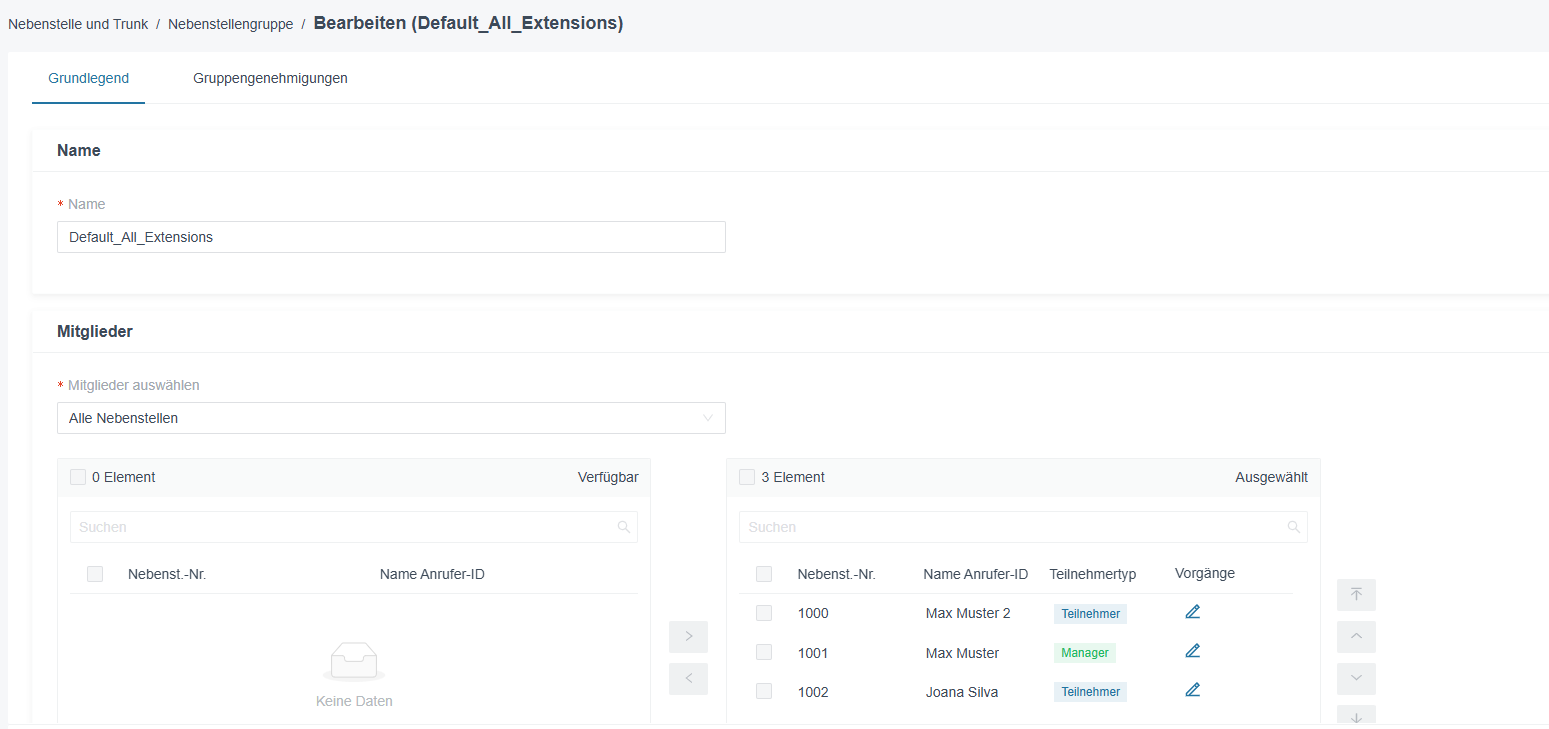This screenshot has height=729, width=1549.
Task: Select all in 3 Element selected list
Action: (747, 477)
